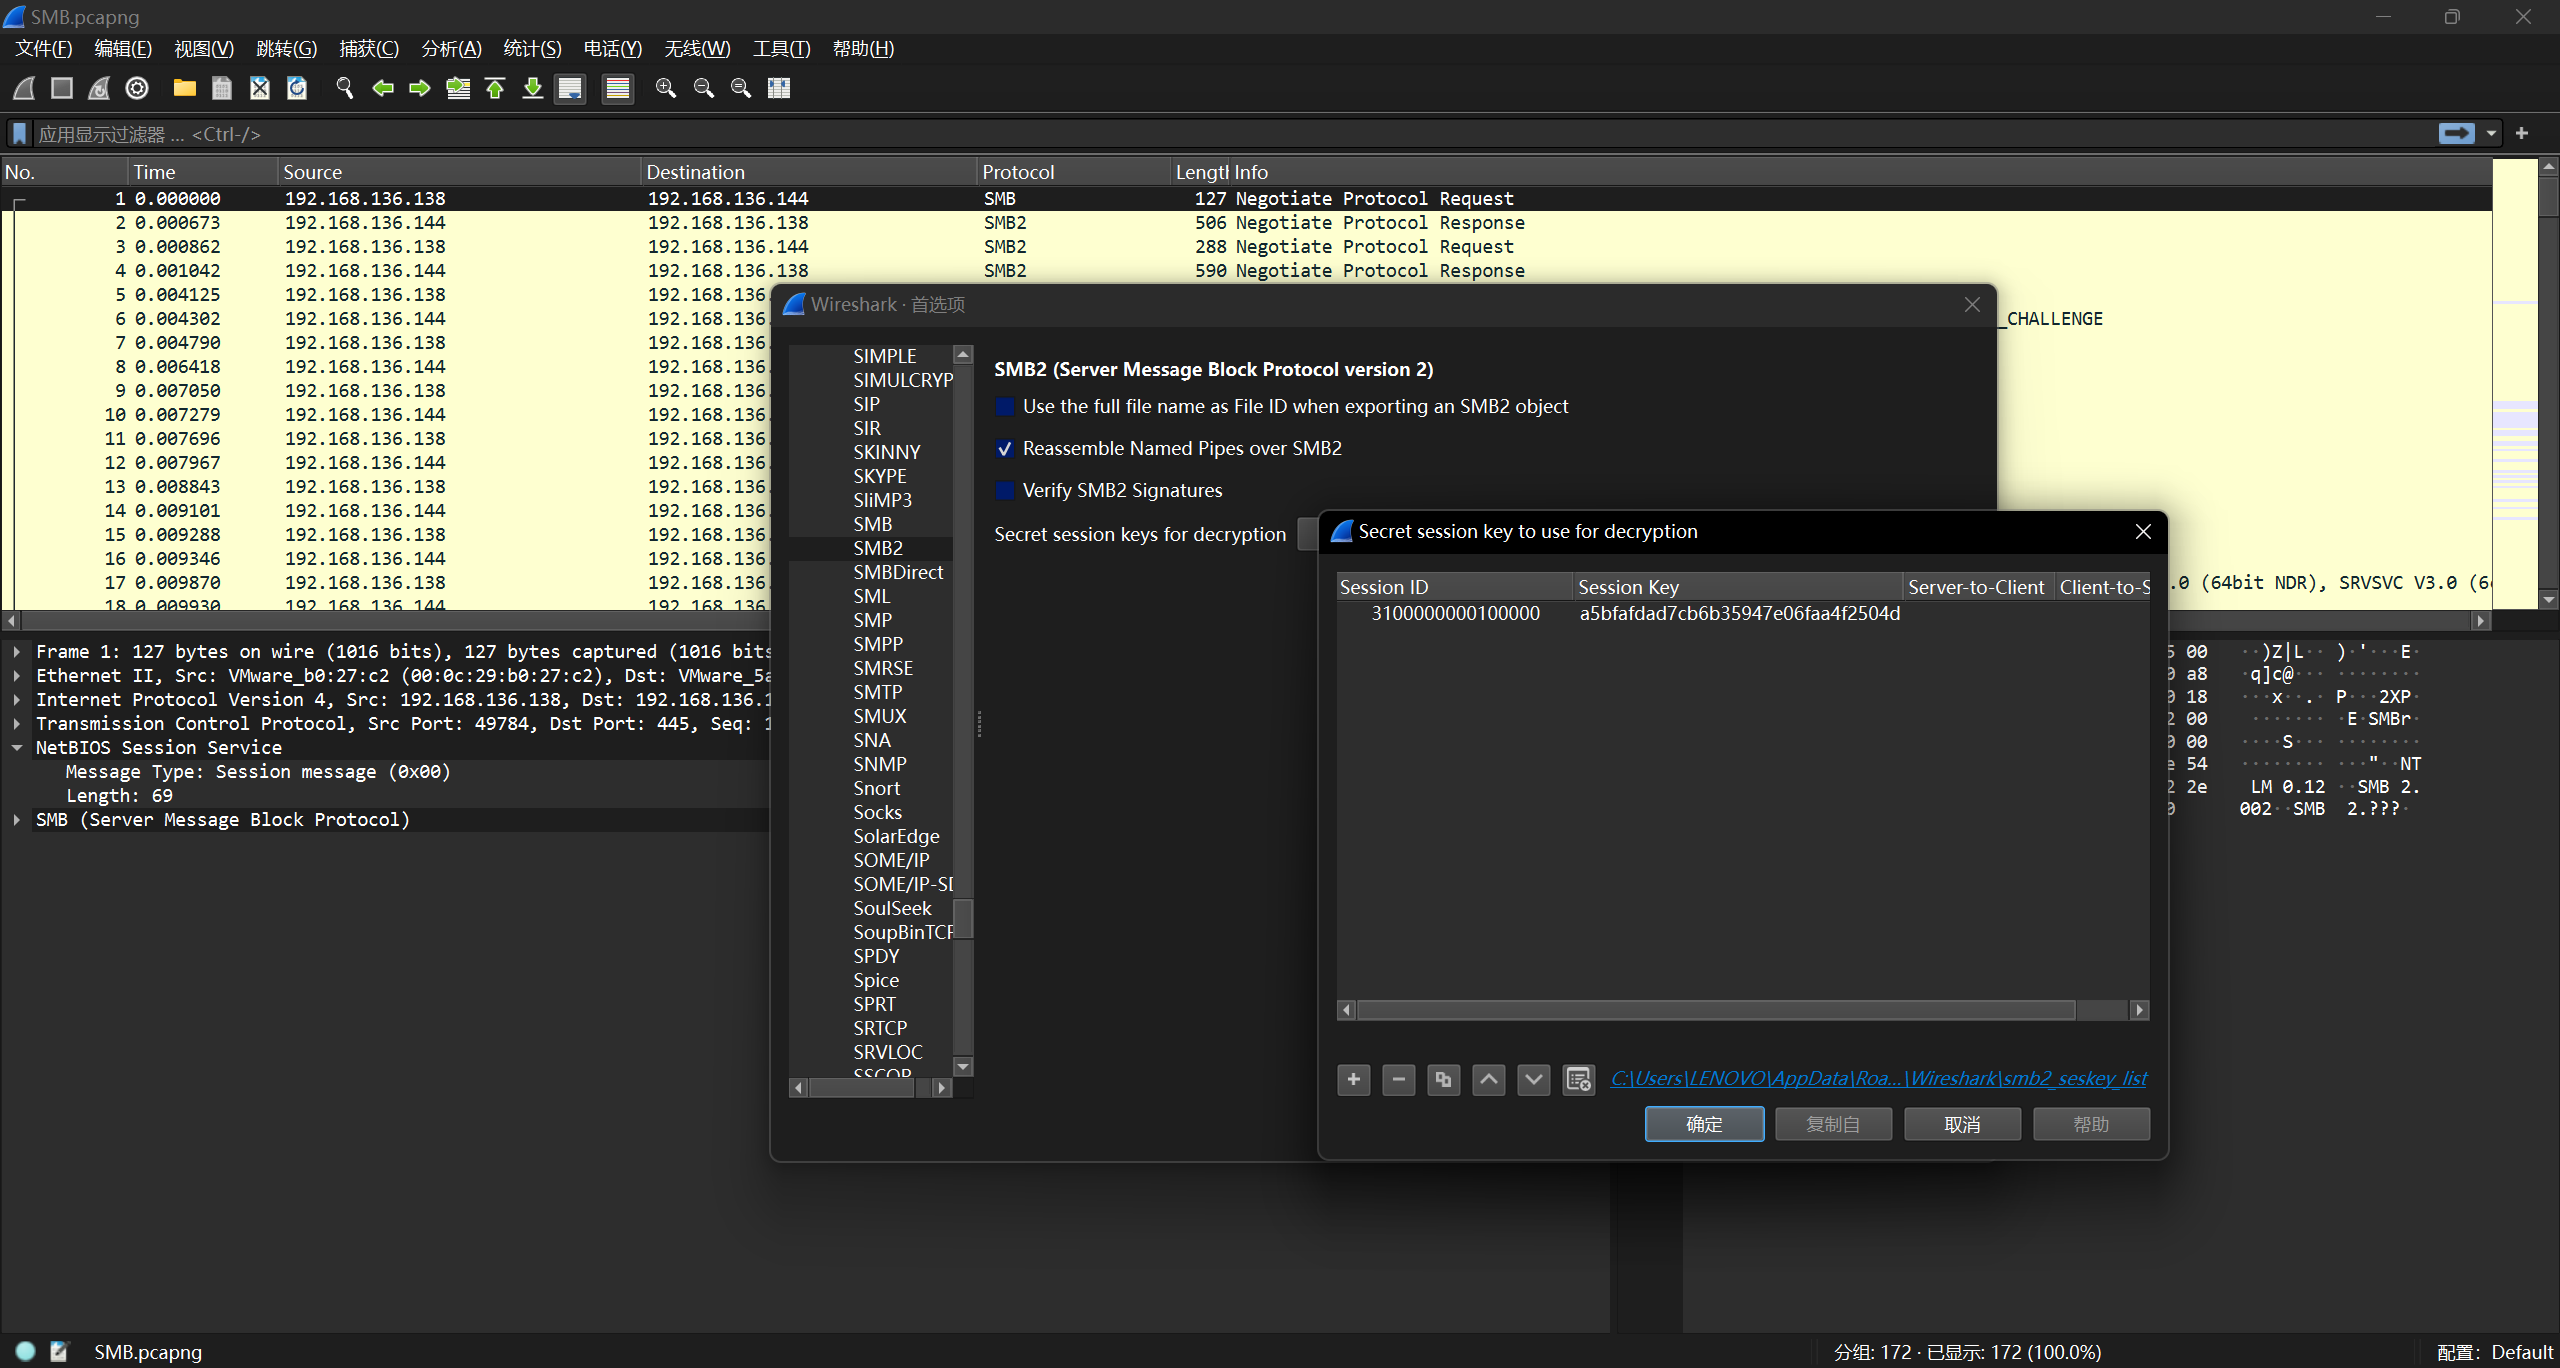Expand SMB (Server Message Block Protocol) node
Viewport: 2560px width, 1368px height.
(17, 820)
